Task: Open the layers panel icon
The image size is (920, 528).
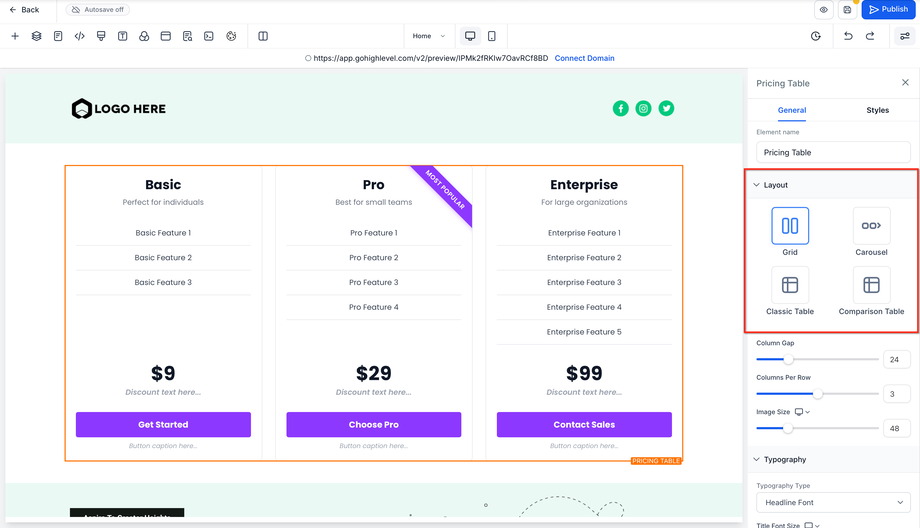Action: 37,36
